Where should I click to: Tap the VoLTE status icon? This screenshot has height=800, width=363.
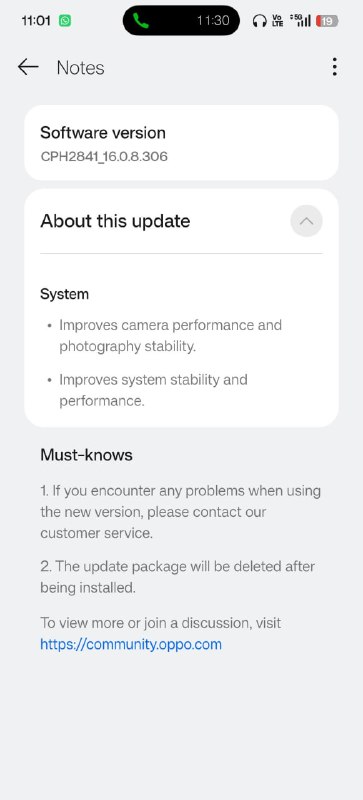click(x=277, y=21)
